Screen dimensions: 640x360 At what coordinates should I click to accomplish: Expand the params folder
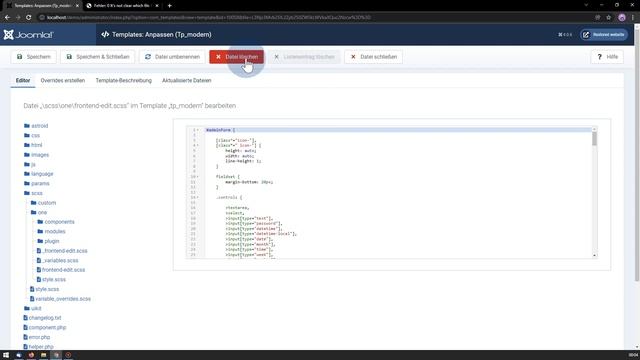[x=37, y=183]
